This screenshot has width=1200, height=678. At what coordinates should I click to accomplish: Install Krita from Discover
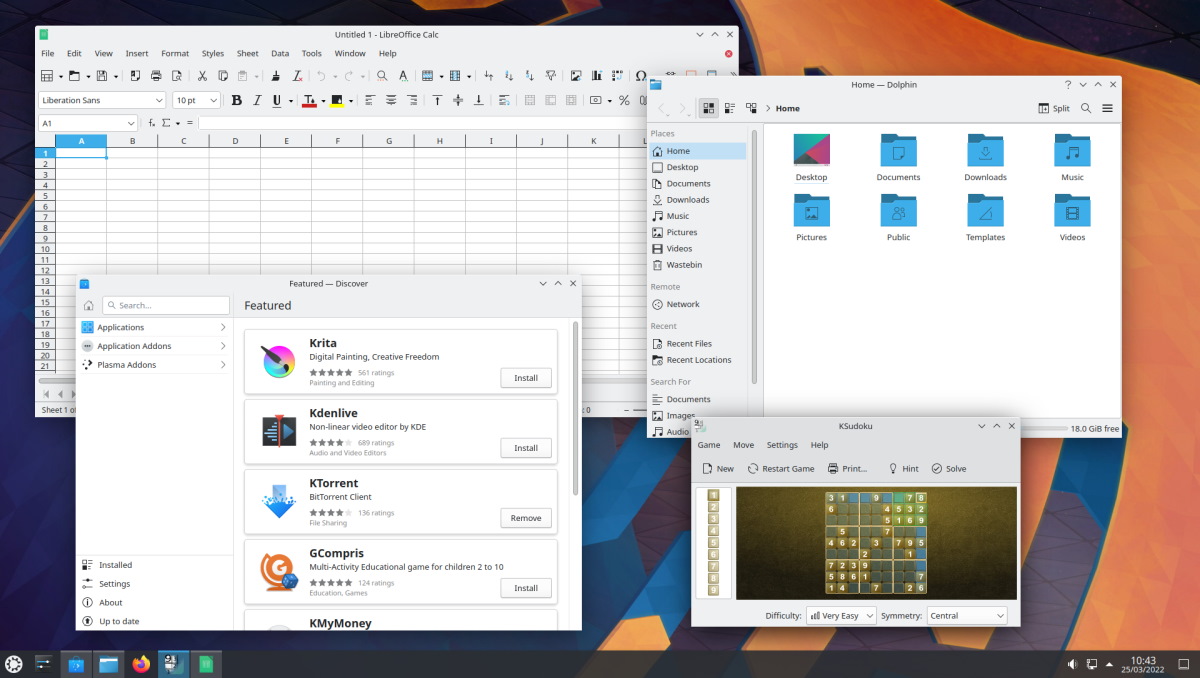click(526, 377)
